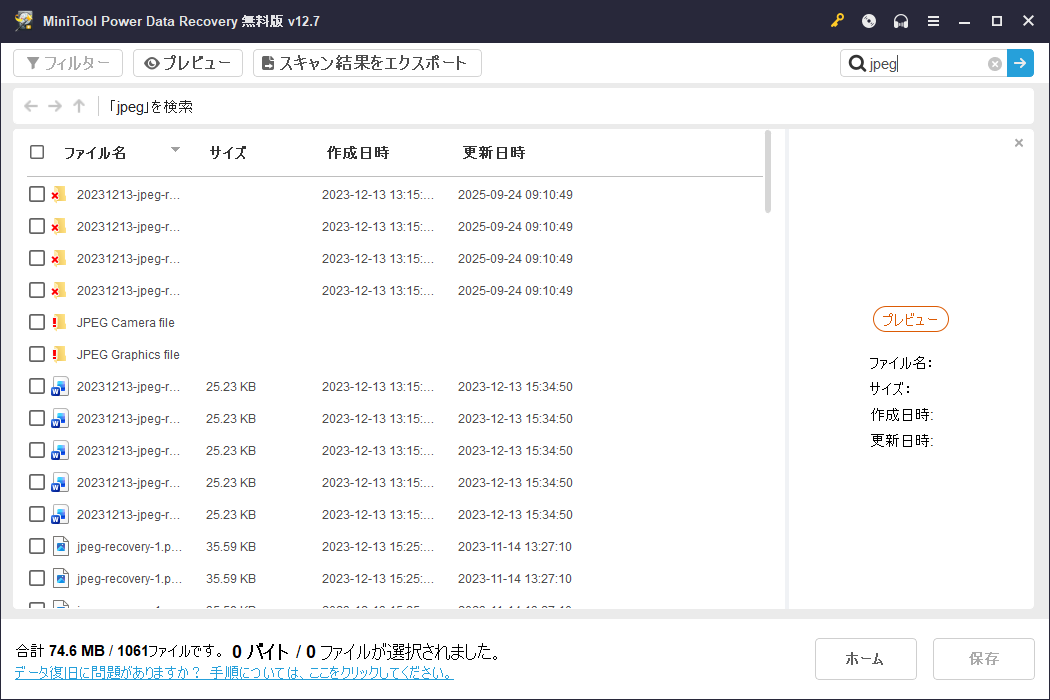The image size is (1050, 700).
Task: Click the プレビュー preview toolbar item
Action: click(x=188, y=62)
